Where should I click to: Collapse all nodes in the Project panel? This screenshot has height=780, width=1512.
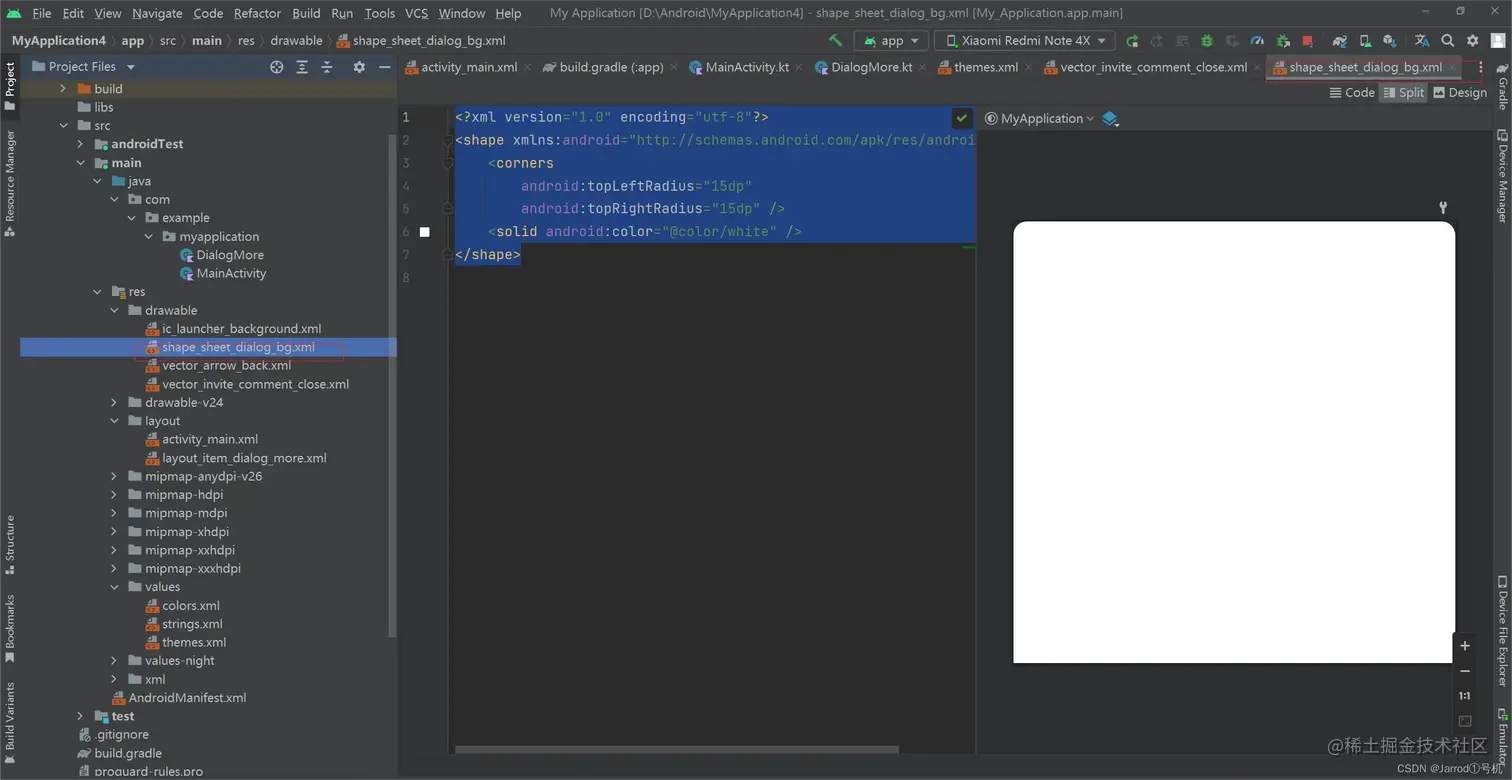(x=326, y=66)
